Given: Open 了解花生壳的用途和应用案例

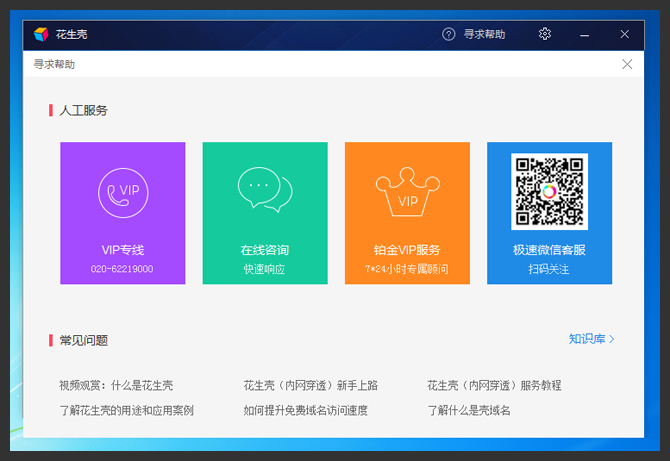Looking at the screenshot, I should point(126,411).
